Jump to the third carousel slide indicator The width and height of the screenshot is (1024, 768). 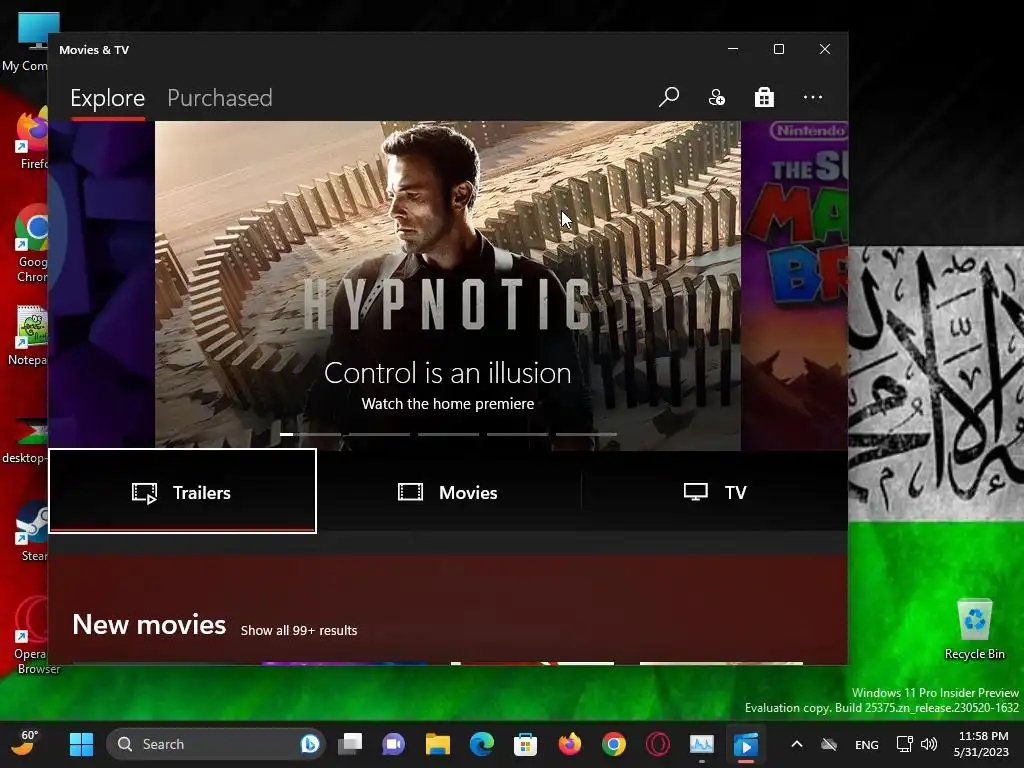pos(448,434)
